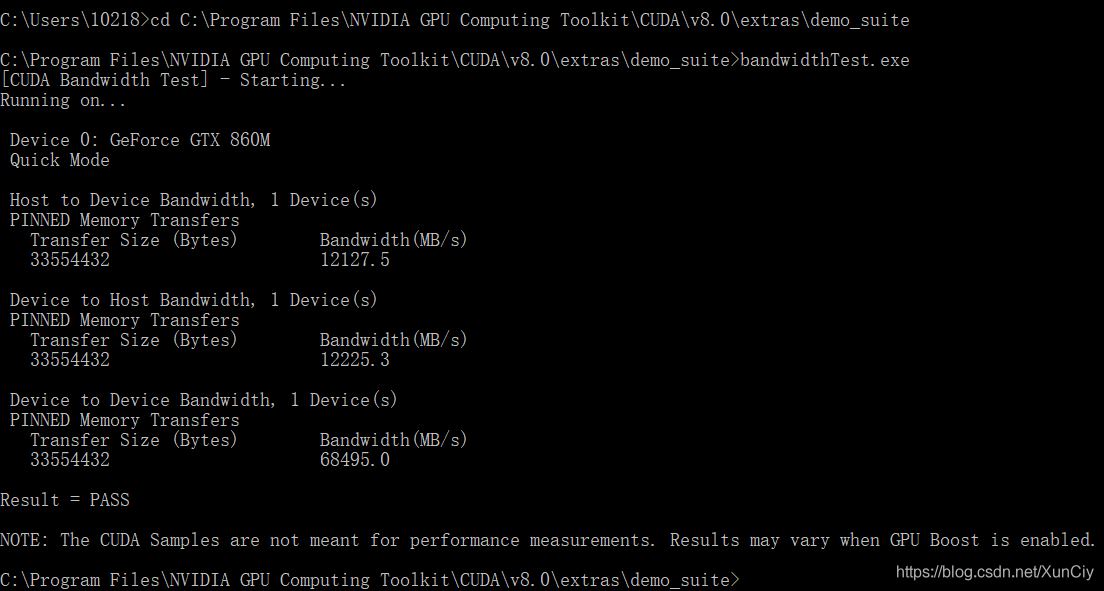Click the blog.csdn.net/XunCiy watermark link
Screen dimensions: 1104x591
(994, 571)
